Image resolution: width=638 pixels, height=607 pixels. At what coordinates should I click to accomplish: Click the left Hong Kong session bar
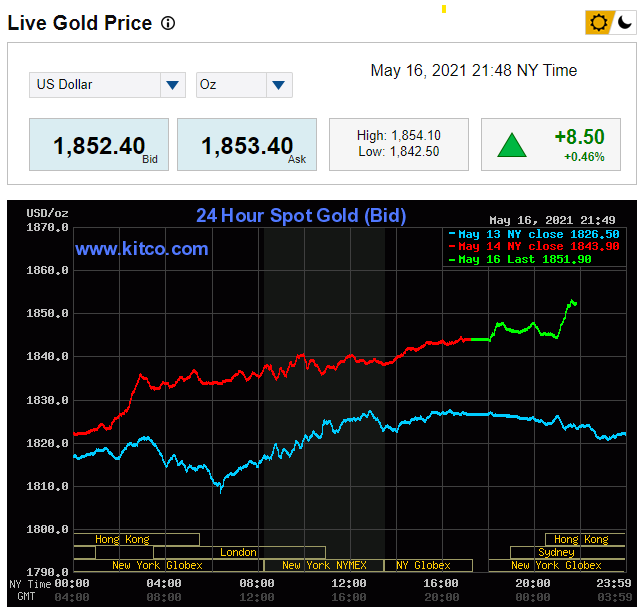click(137, 539)
